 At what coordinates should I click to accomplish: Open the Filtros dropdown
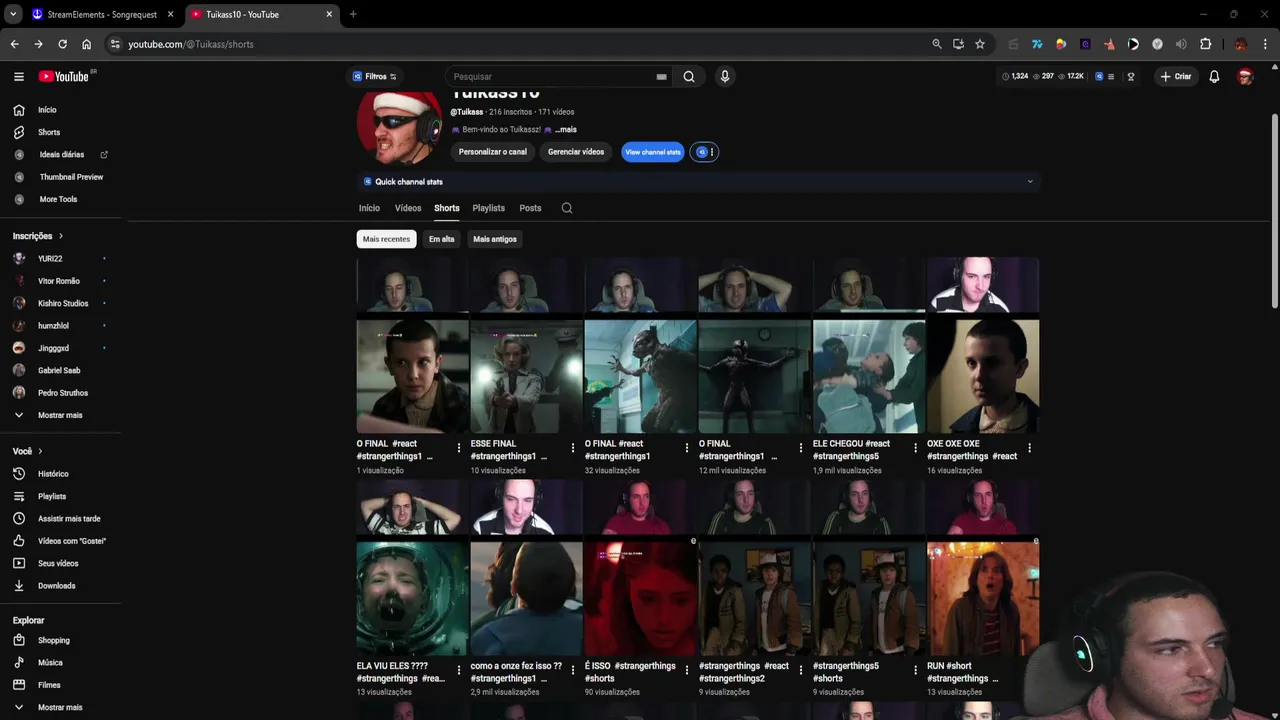(x=375, y=76)
